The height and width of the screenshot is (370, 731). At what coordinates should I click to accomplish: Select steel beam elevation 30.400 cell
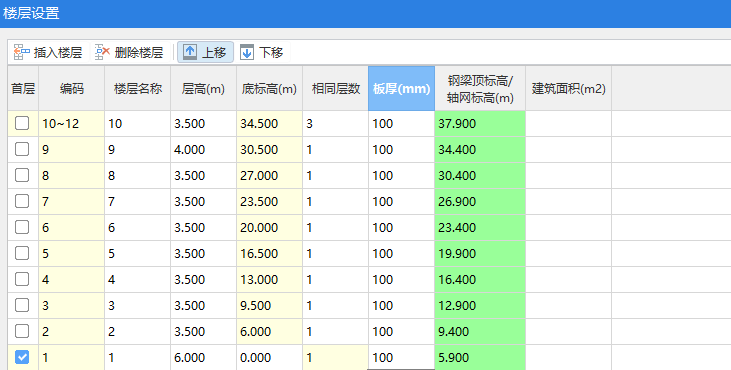(x=480, y=176)
